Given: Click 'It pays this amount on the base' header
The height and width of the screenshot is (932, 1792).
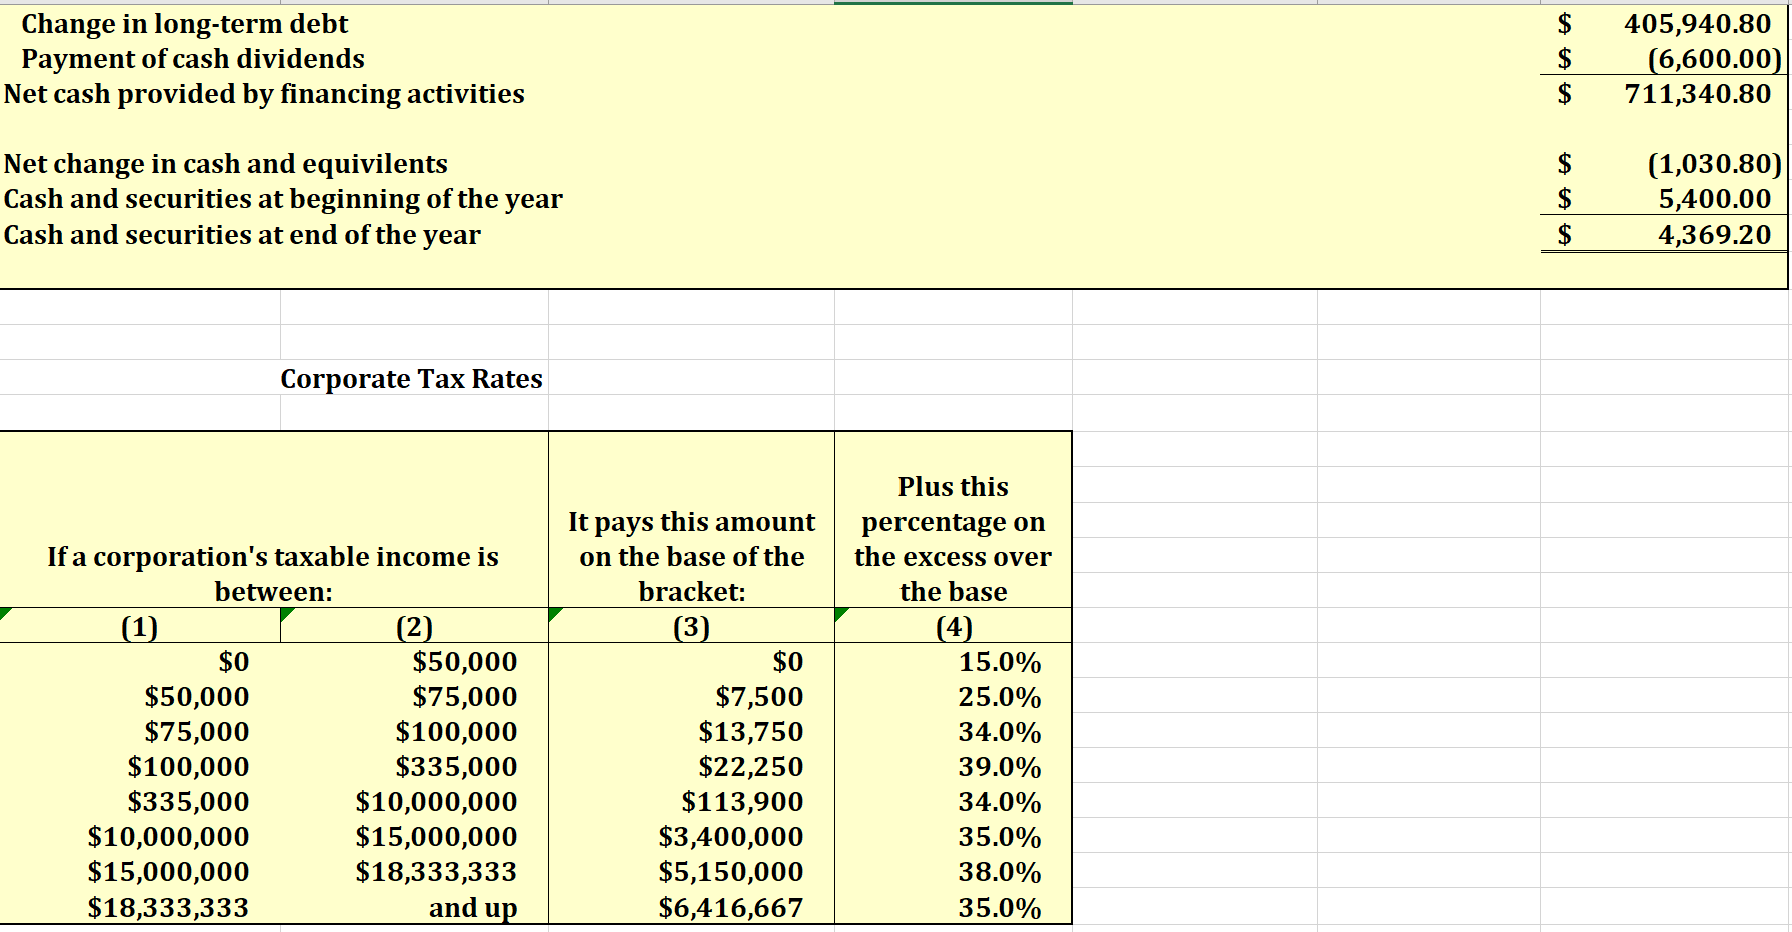Looking at the screenshot, I should [692, 557].
